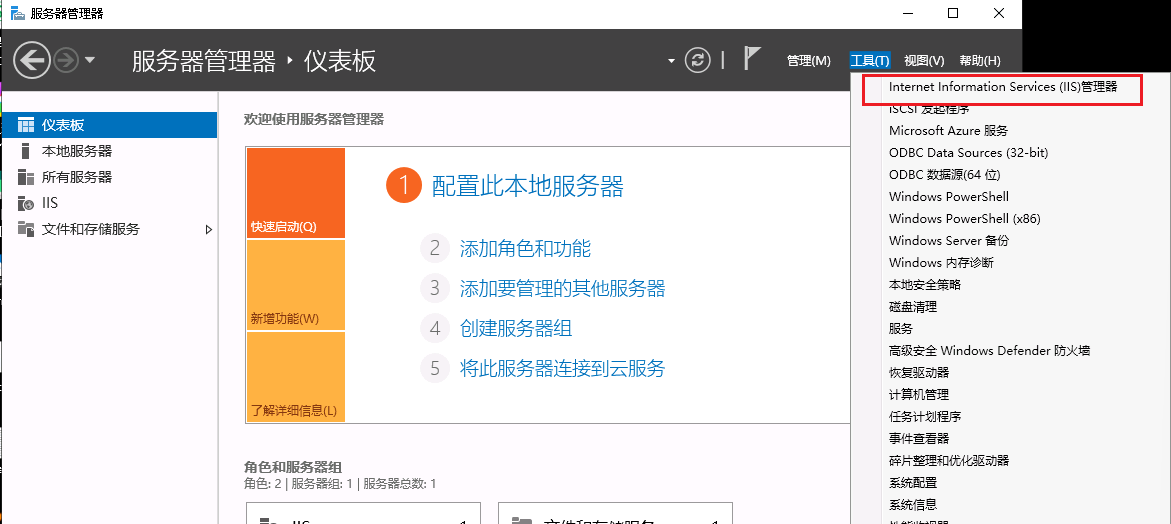Click the 文件和存储服务 icon
Viewport: 1171px width, 524px height.
click(x=26, y=229)
